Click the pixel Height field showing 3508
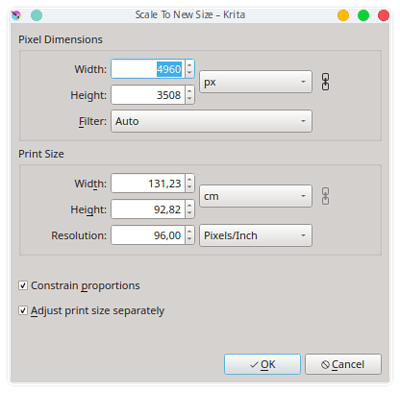Viewport: 400px width, 393px height. (x=148, y=95)
